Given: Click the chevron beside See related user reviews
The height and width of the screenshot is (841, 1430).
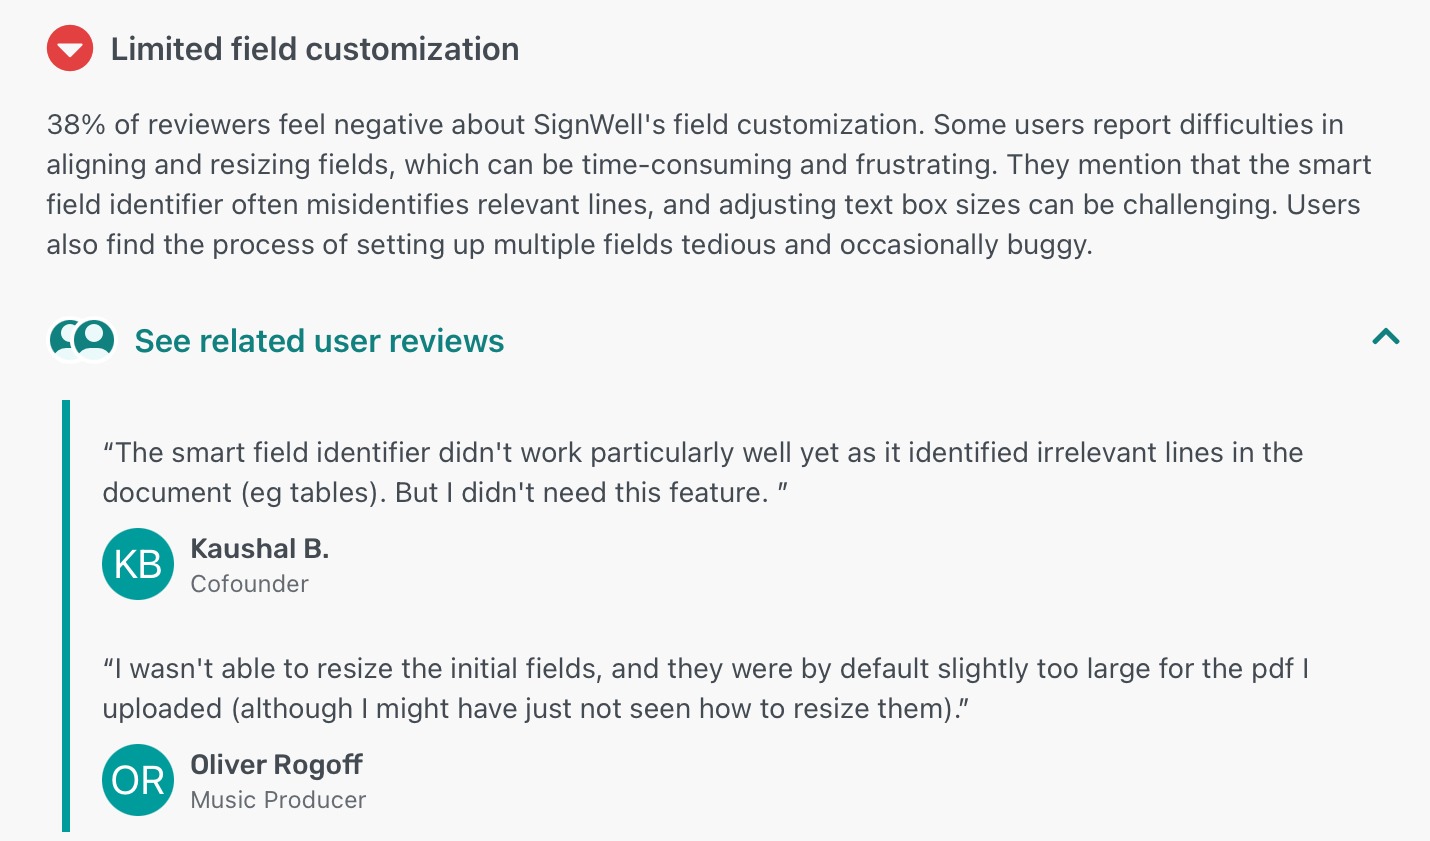Looking at the screenshot, I should pyautogui.click(x=1386, y=337).
